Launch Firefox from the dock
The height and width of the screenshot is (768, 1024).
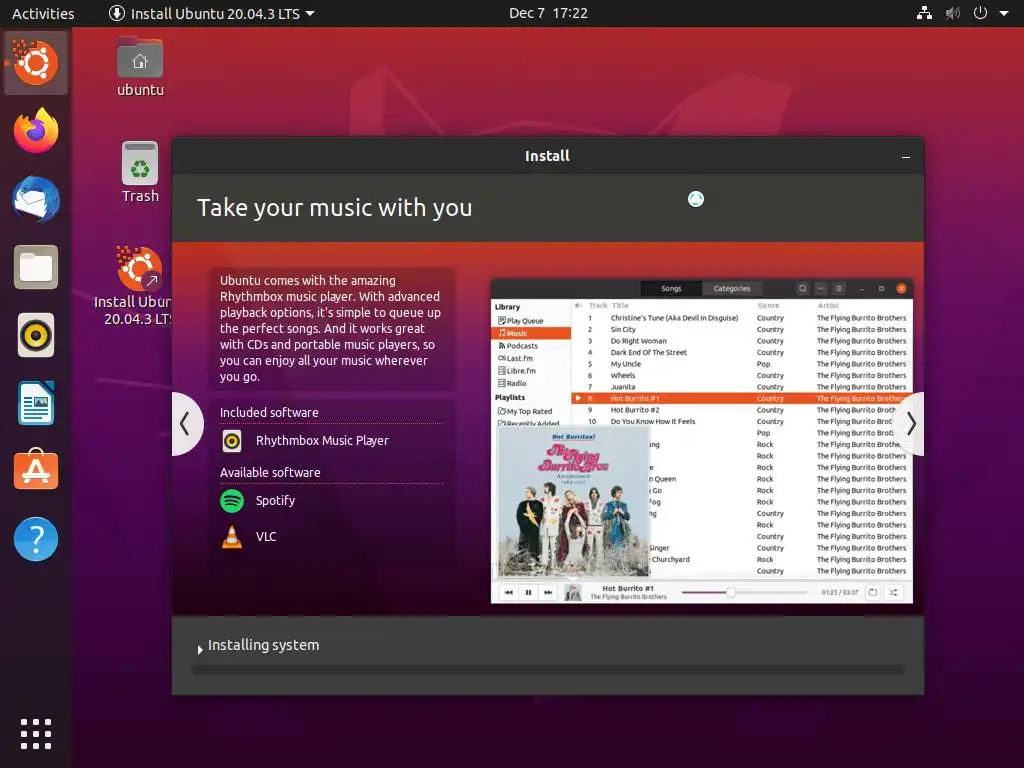pyautogui.click(x=36, y=131)
